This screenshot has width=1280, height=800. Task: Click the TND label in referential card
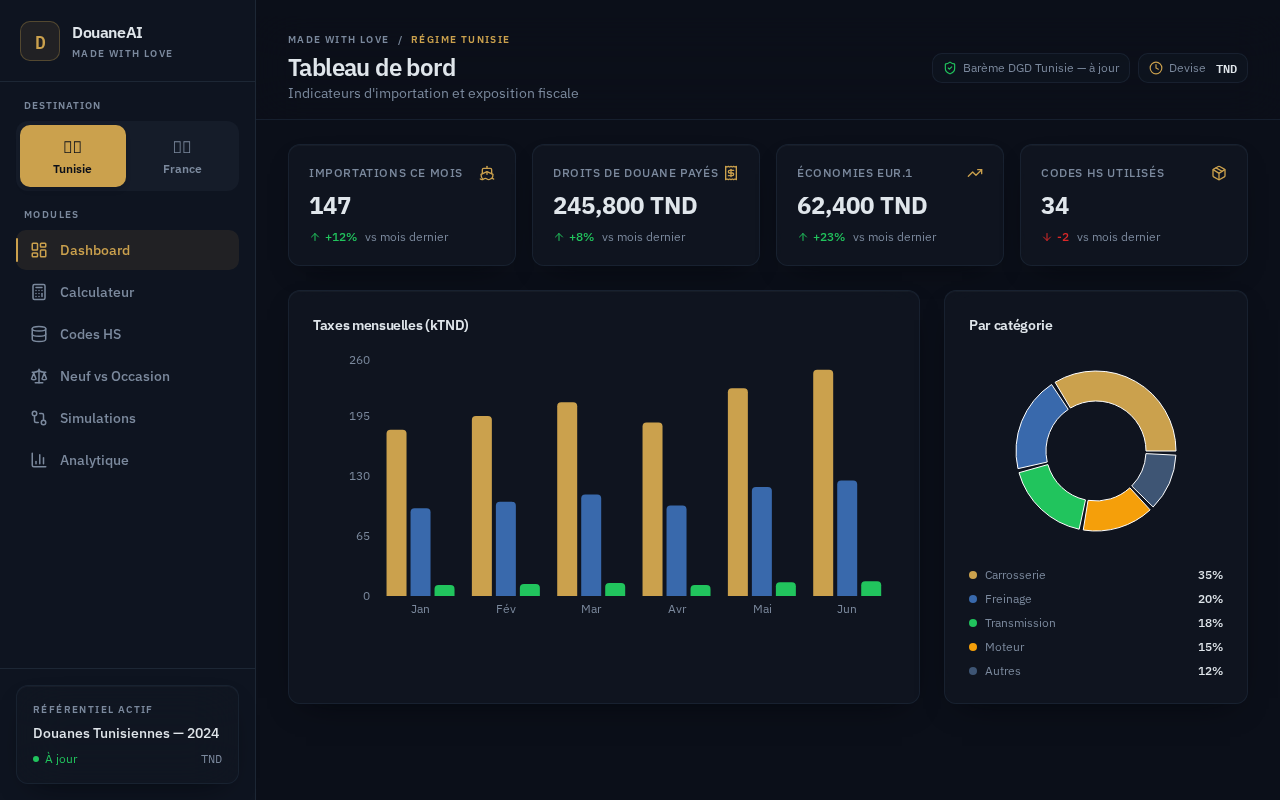point(211,759)
